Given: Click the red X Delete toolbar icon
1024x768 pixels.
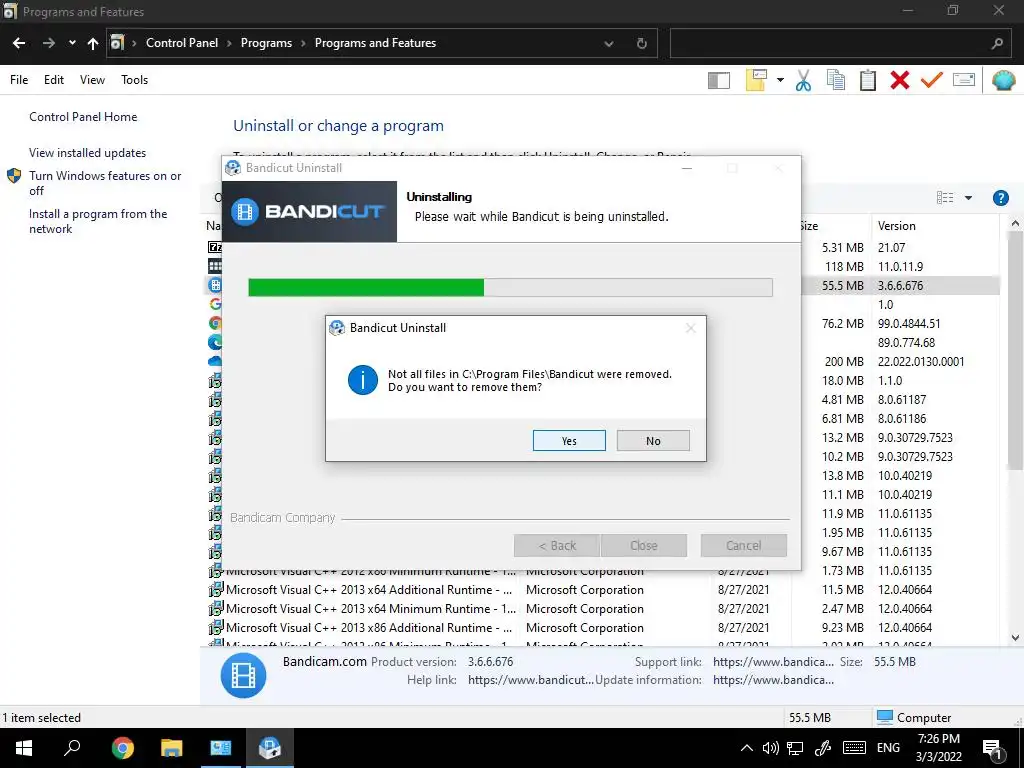Looking at the screenshot, I should click(900, 80).
